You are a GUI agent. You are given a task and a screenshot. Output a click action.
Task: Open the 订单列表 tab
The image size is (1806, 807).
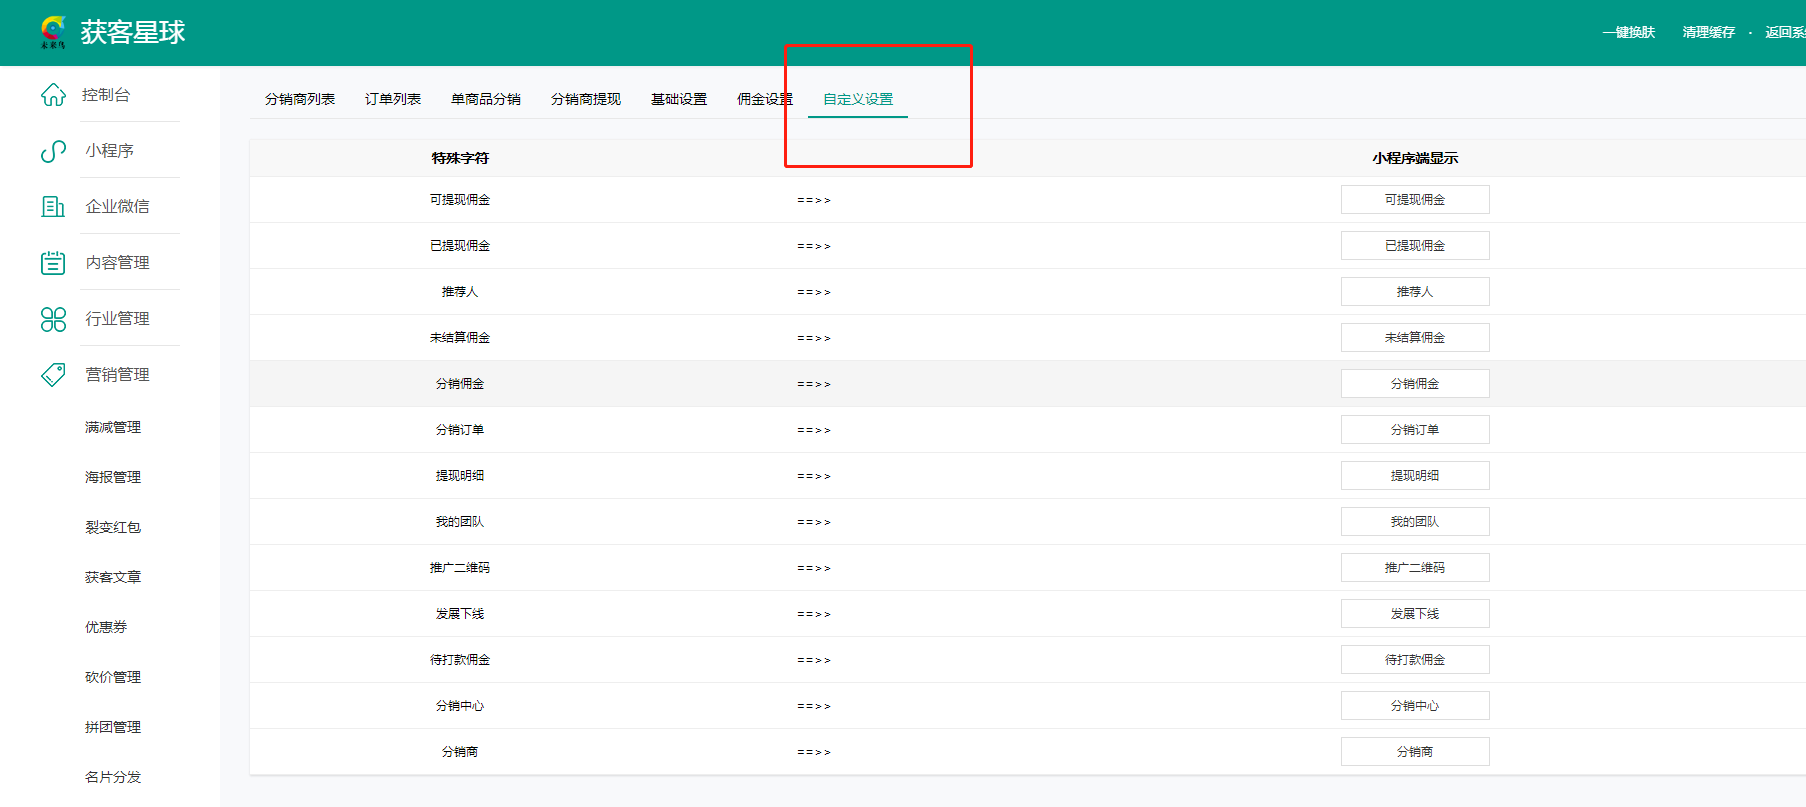click(x=393, y=99)
